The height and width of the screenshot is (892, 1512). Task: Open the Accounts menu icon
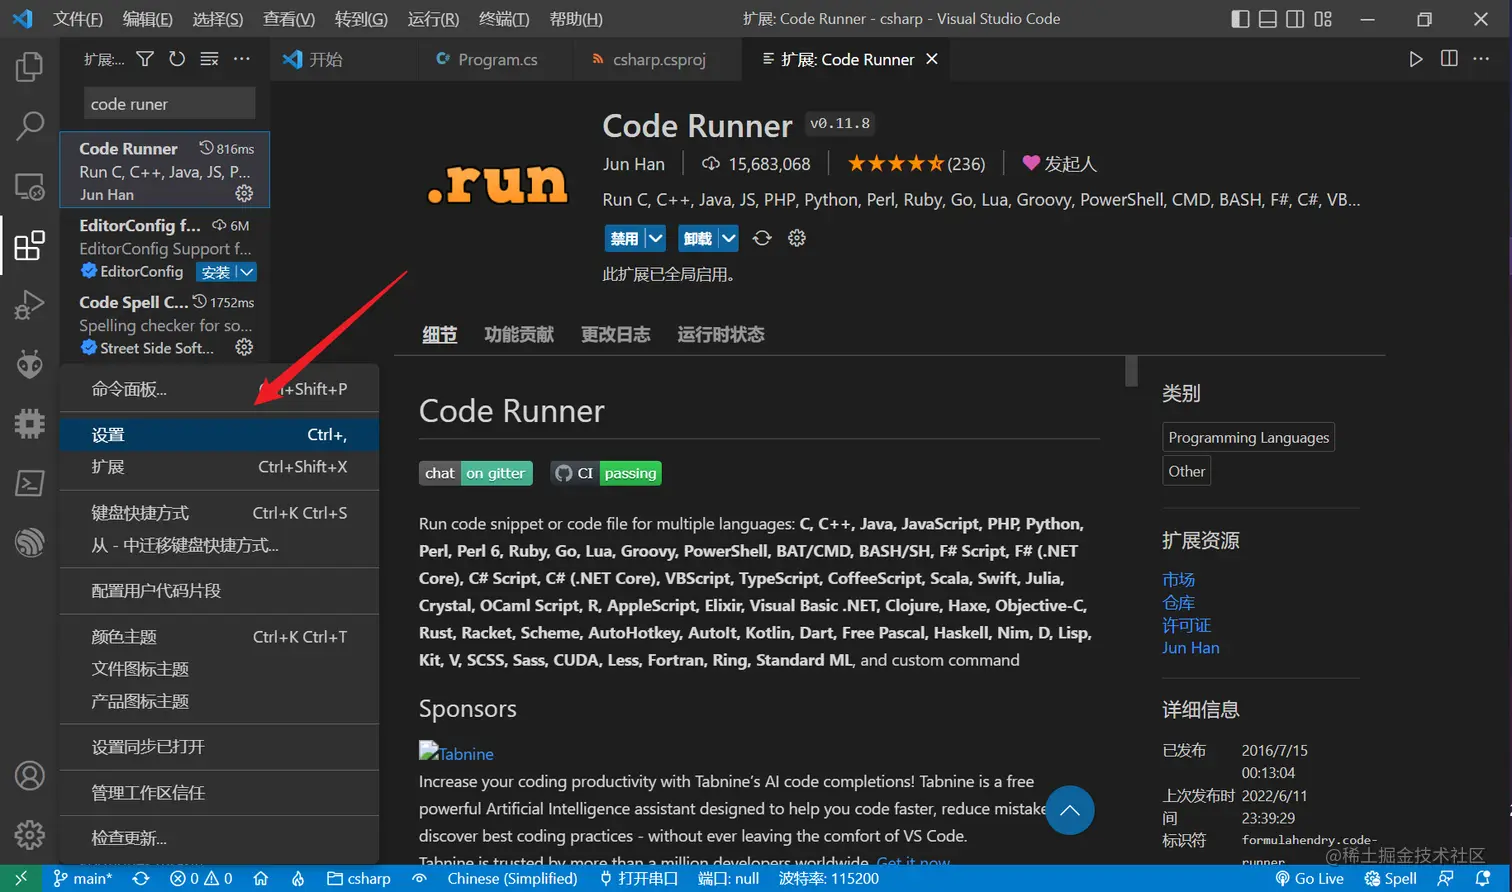pyautogui.click(x=30, y=775)
